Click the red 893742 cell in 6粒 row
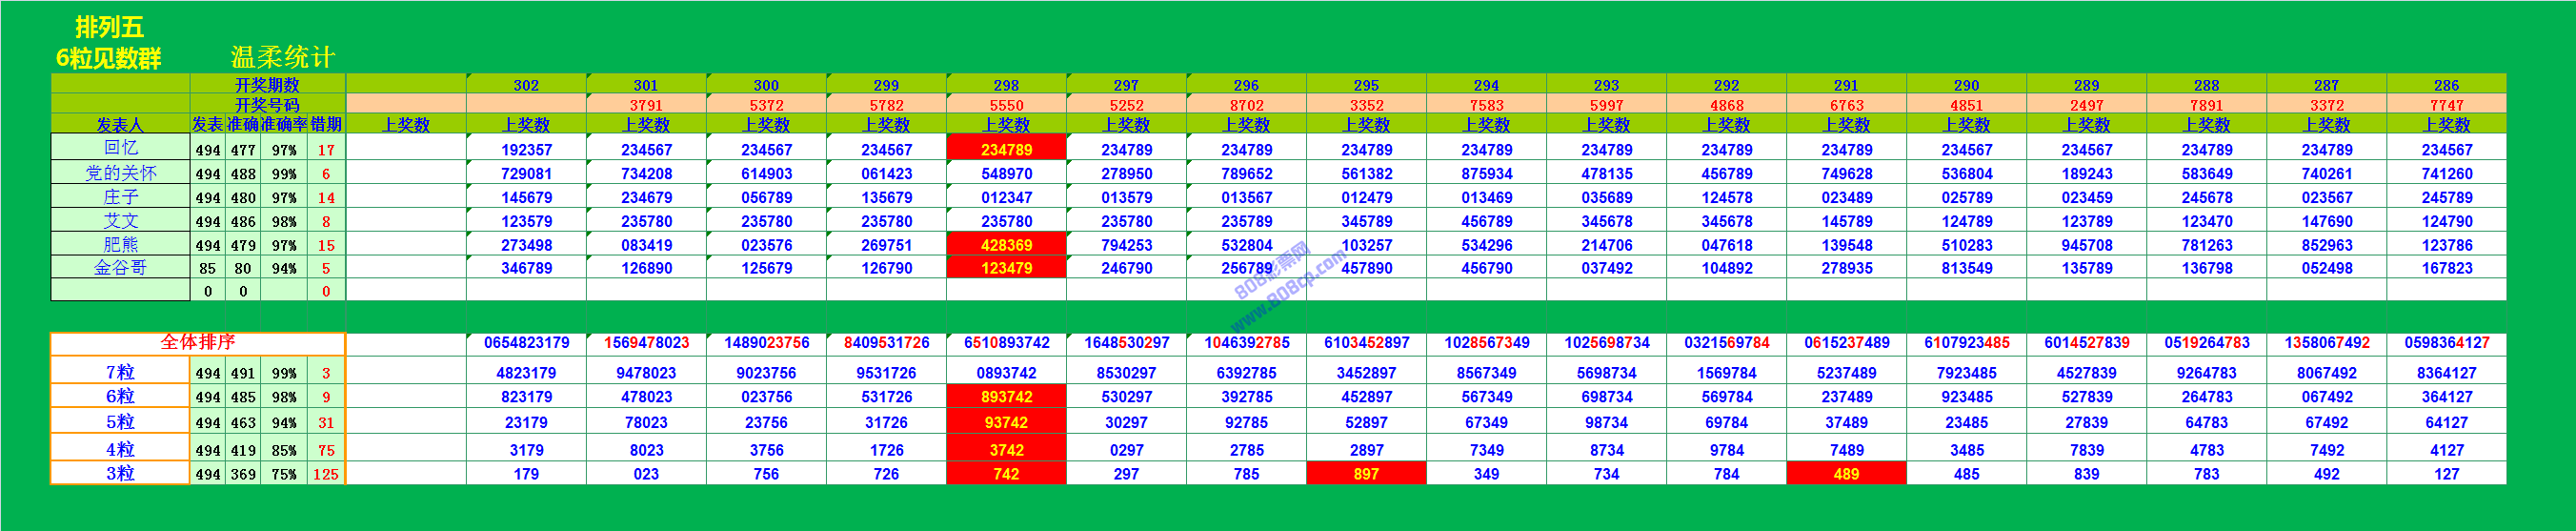Viewport: 2576px width, 531px height. 1006,397
